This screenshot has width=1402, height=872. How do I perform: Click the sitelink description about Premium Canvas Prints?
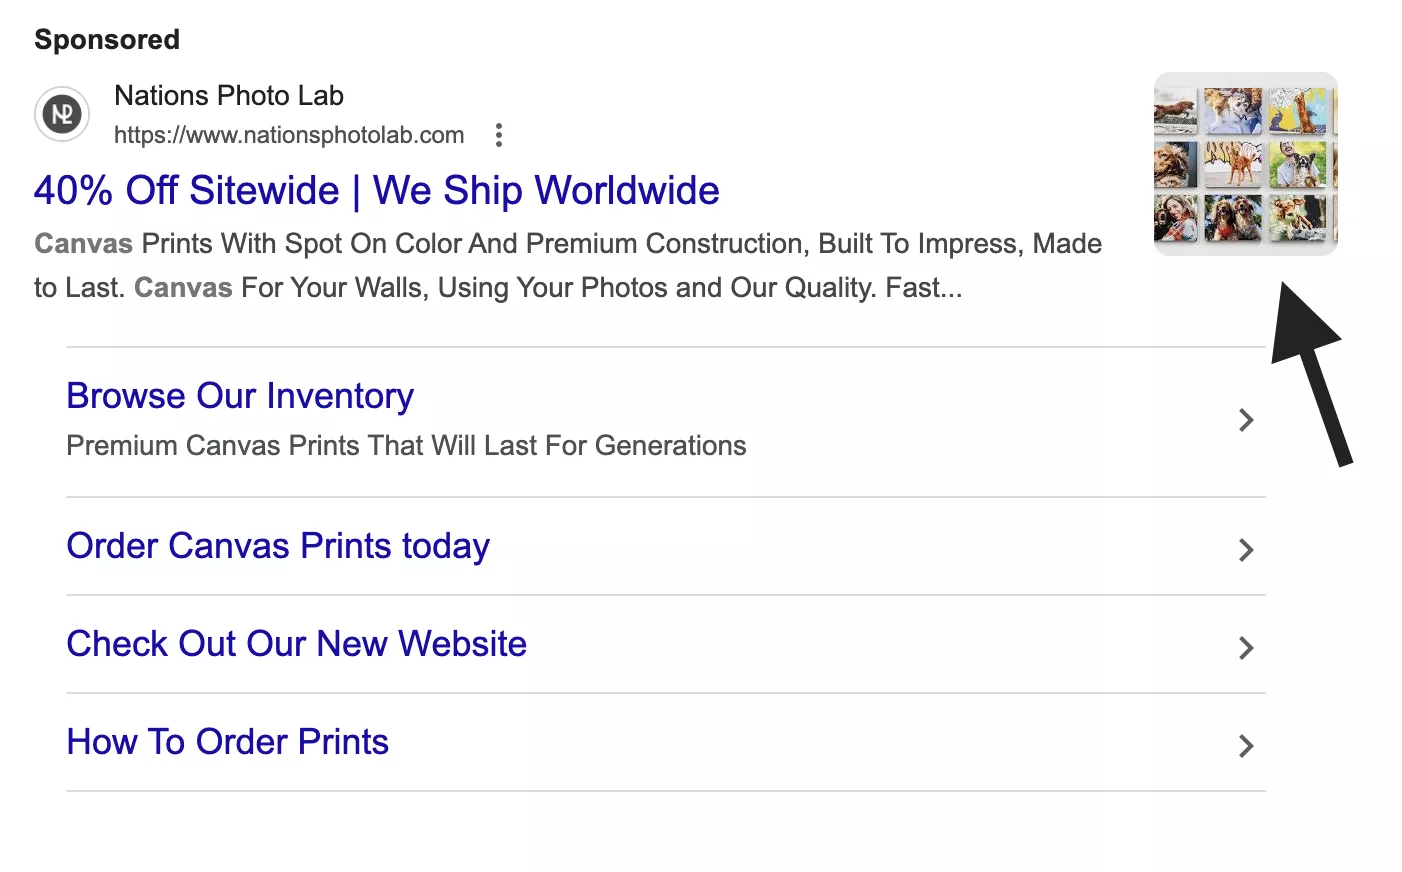click(406, 445)
